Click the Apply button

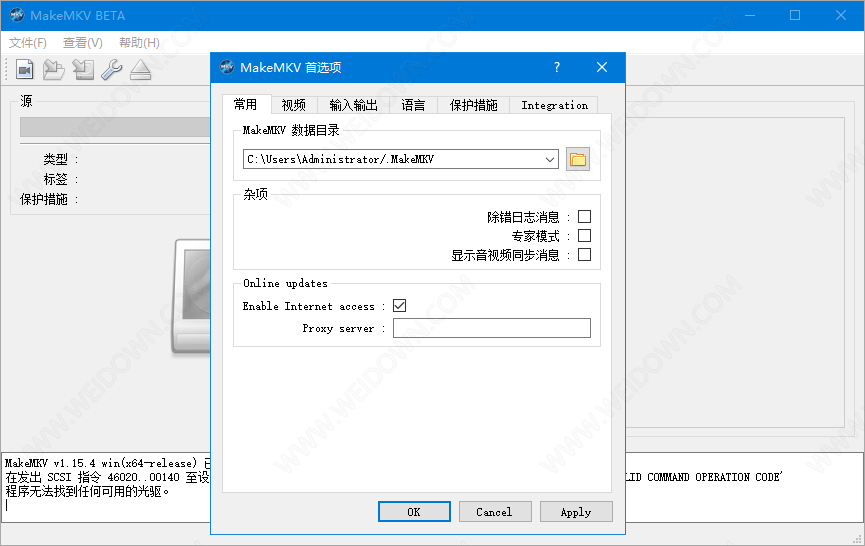pos(576,512)
